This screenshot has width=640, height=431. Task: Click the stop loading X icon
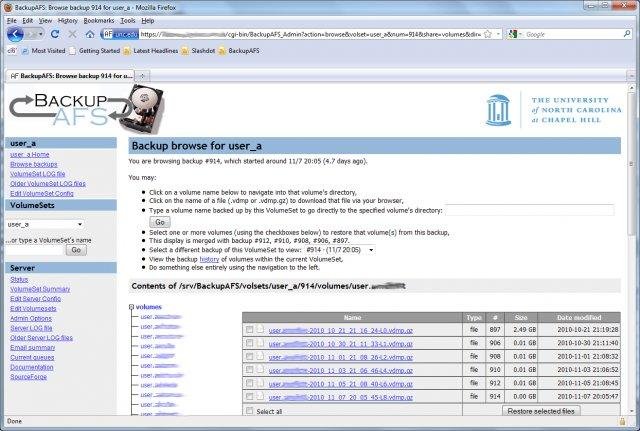tap(72, 34)
